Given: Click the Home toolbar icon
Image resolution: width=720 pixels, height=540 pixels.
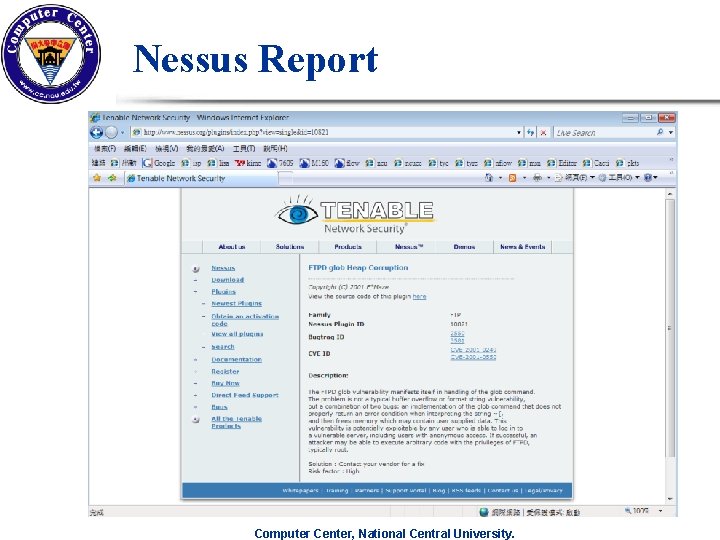Looking at the screenshot, I should point(489,178).
